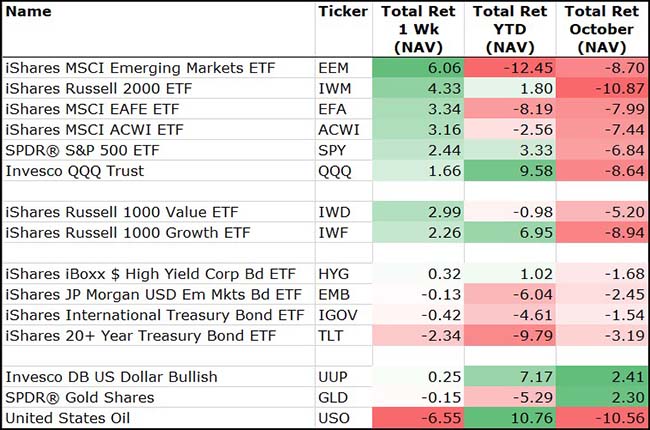The width and height of the screenshot is (650, 430).
Task: Select the Total Ret 1 Wk header
Action: tap(419, 29)
